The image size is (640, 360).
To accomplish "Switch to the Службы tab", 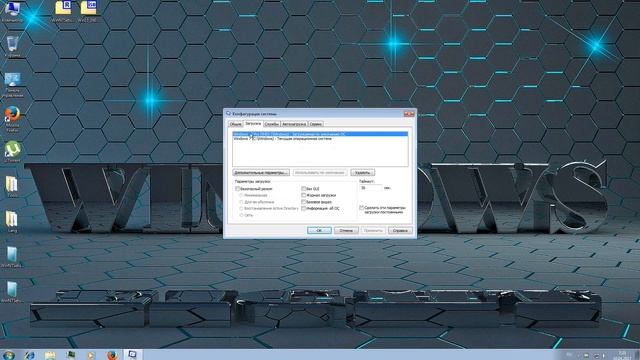I will 271,124.
